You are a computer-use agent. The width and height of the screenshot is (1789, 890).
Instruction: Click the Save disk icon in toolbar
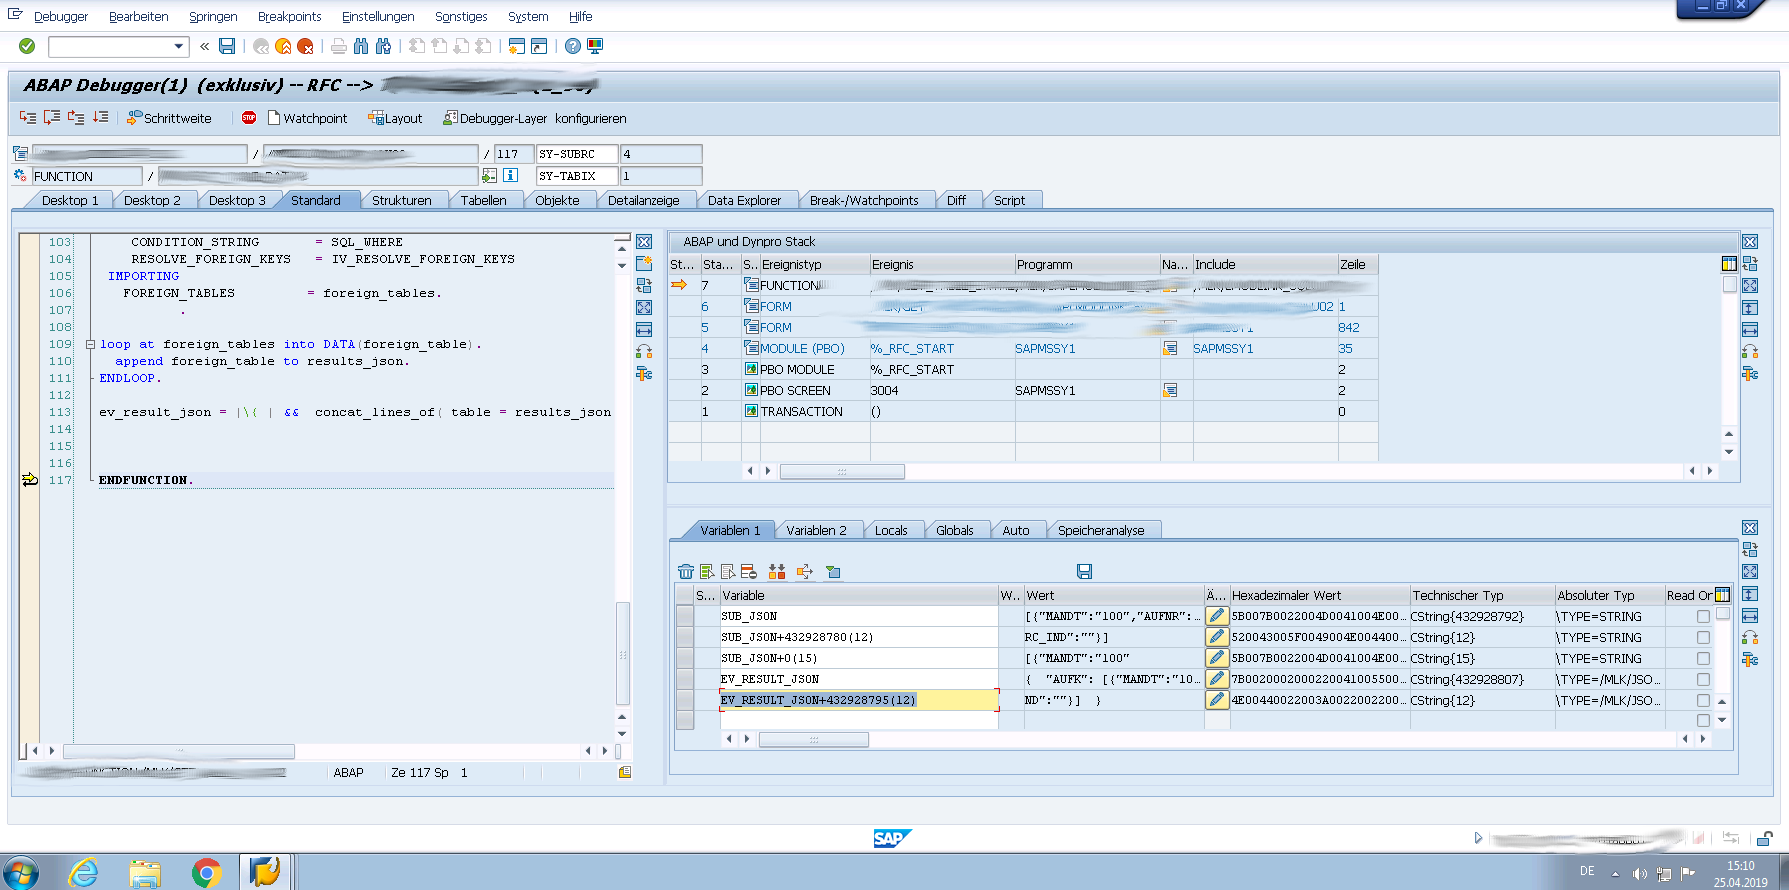pyautogui.click(x=227, y=46)
